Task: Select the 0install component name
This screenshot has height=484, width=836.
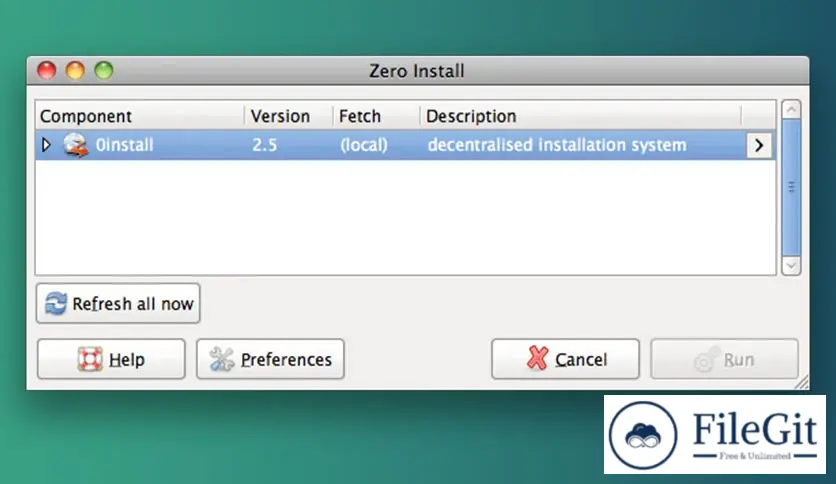Action: tap(124, 145)
